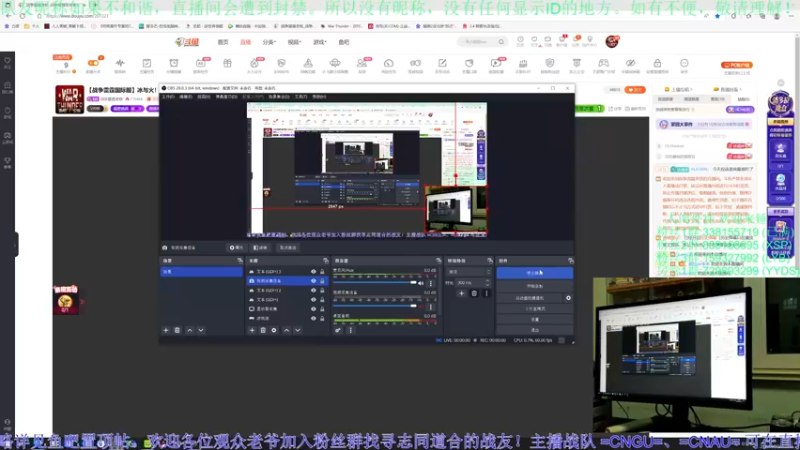
Task: Adjust the transition duration spinner arrows
Action: point(487,283)
